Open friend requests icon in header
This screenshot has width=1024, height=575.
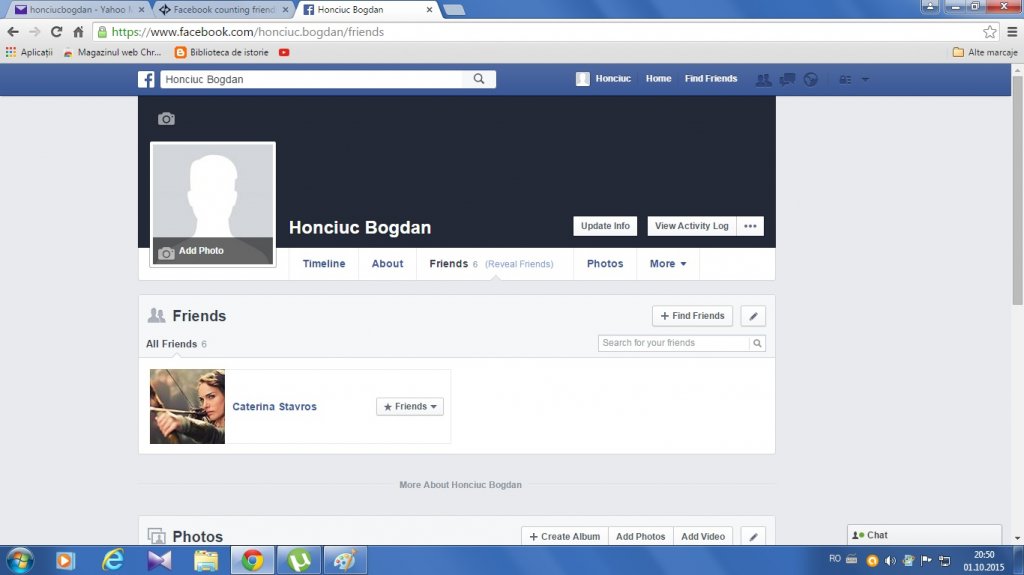pyautogui.click(x=763, y=80)
